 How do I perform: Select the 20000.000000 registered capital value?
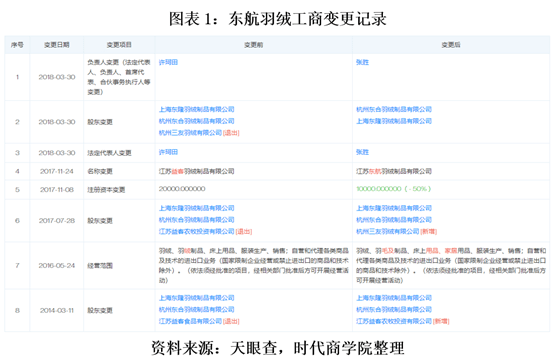point(182,189)
